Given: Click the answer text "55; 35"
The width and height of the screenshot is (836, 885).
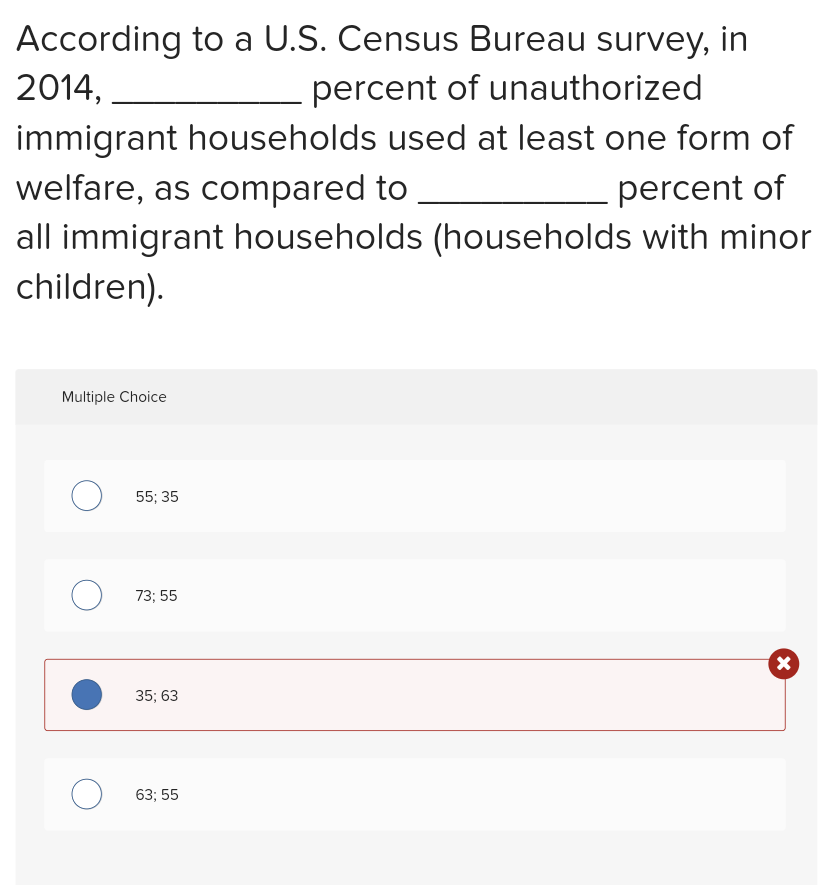Looking at the screenshot, I should 157,496.
